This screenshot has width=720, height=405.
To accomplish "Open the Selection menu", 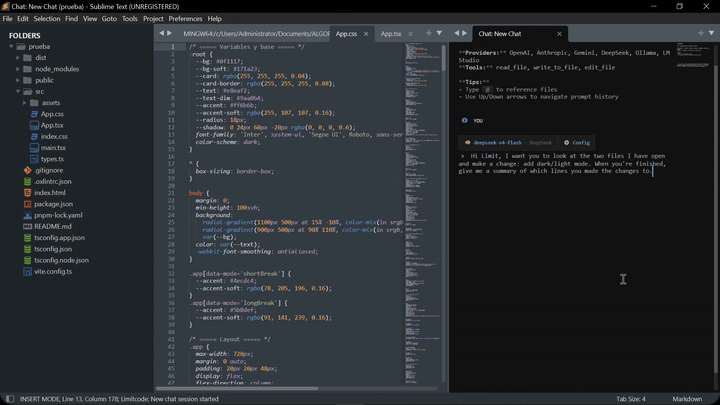I will [x=47, y=19].
